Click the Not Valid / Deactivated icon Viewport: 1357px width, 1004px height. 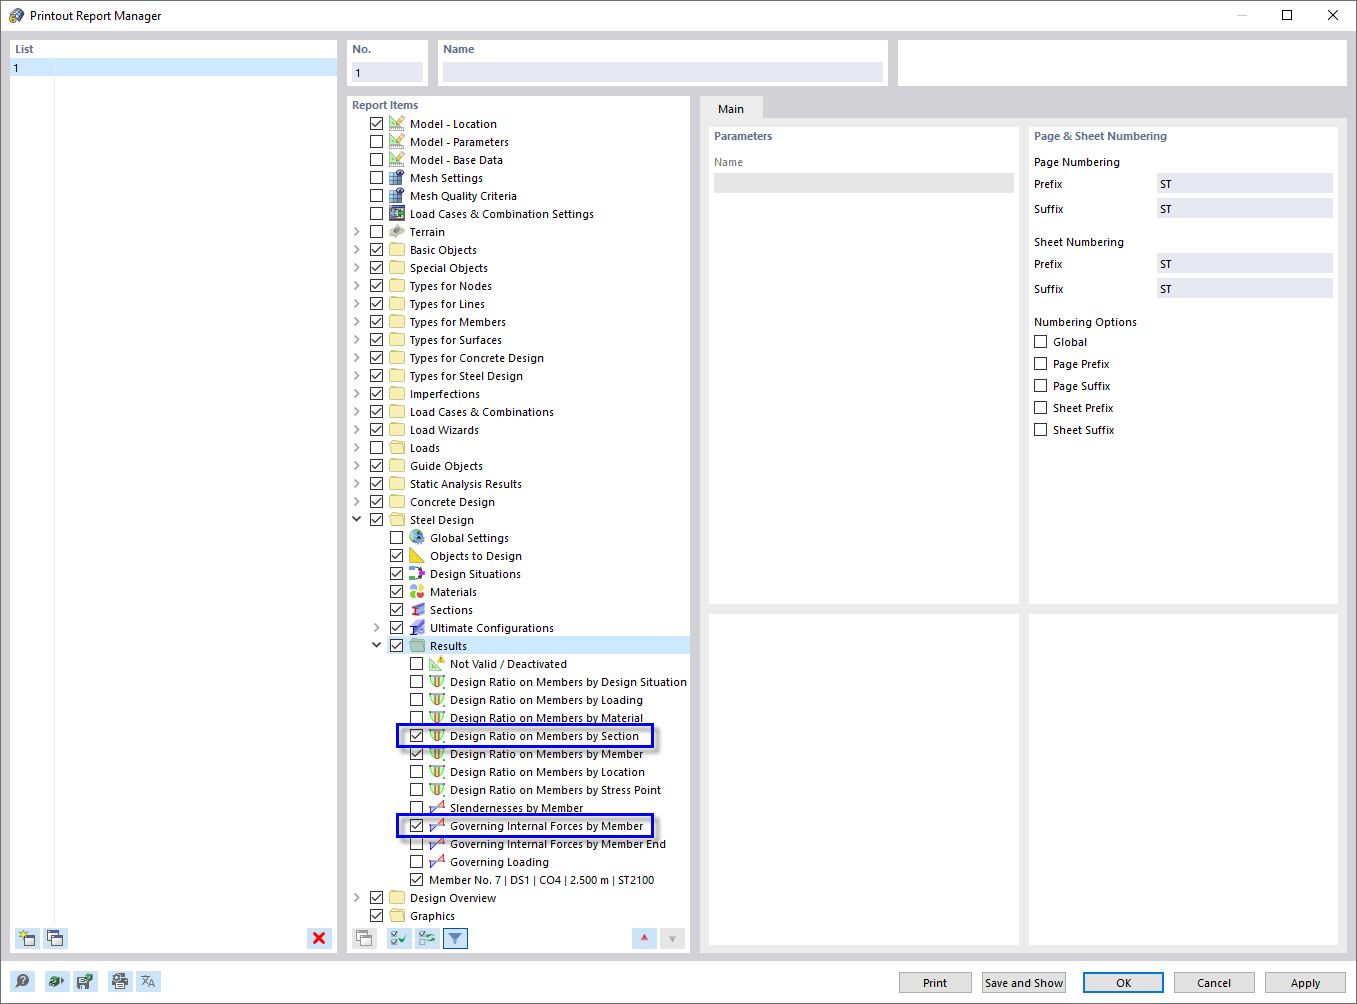pyautogui.click(x=437, y=664)
